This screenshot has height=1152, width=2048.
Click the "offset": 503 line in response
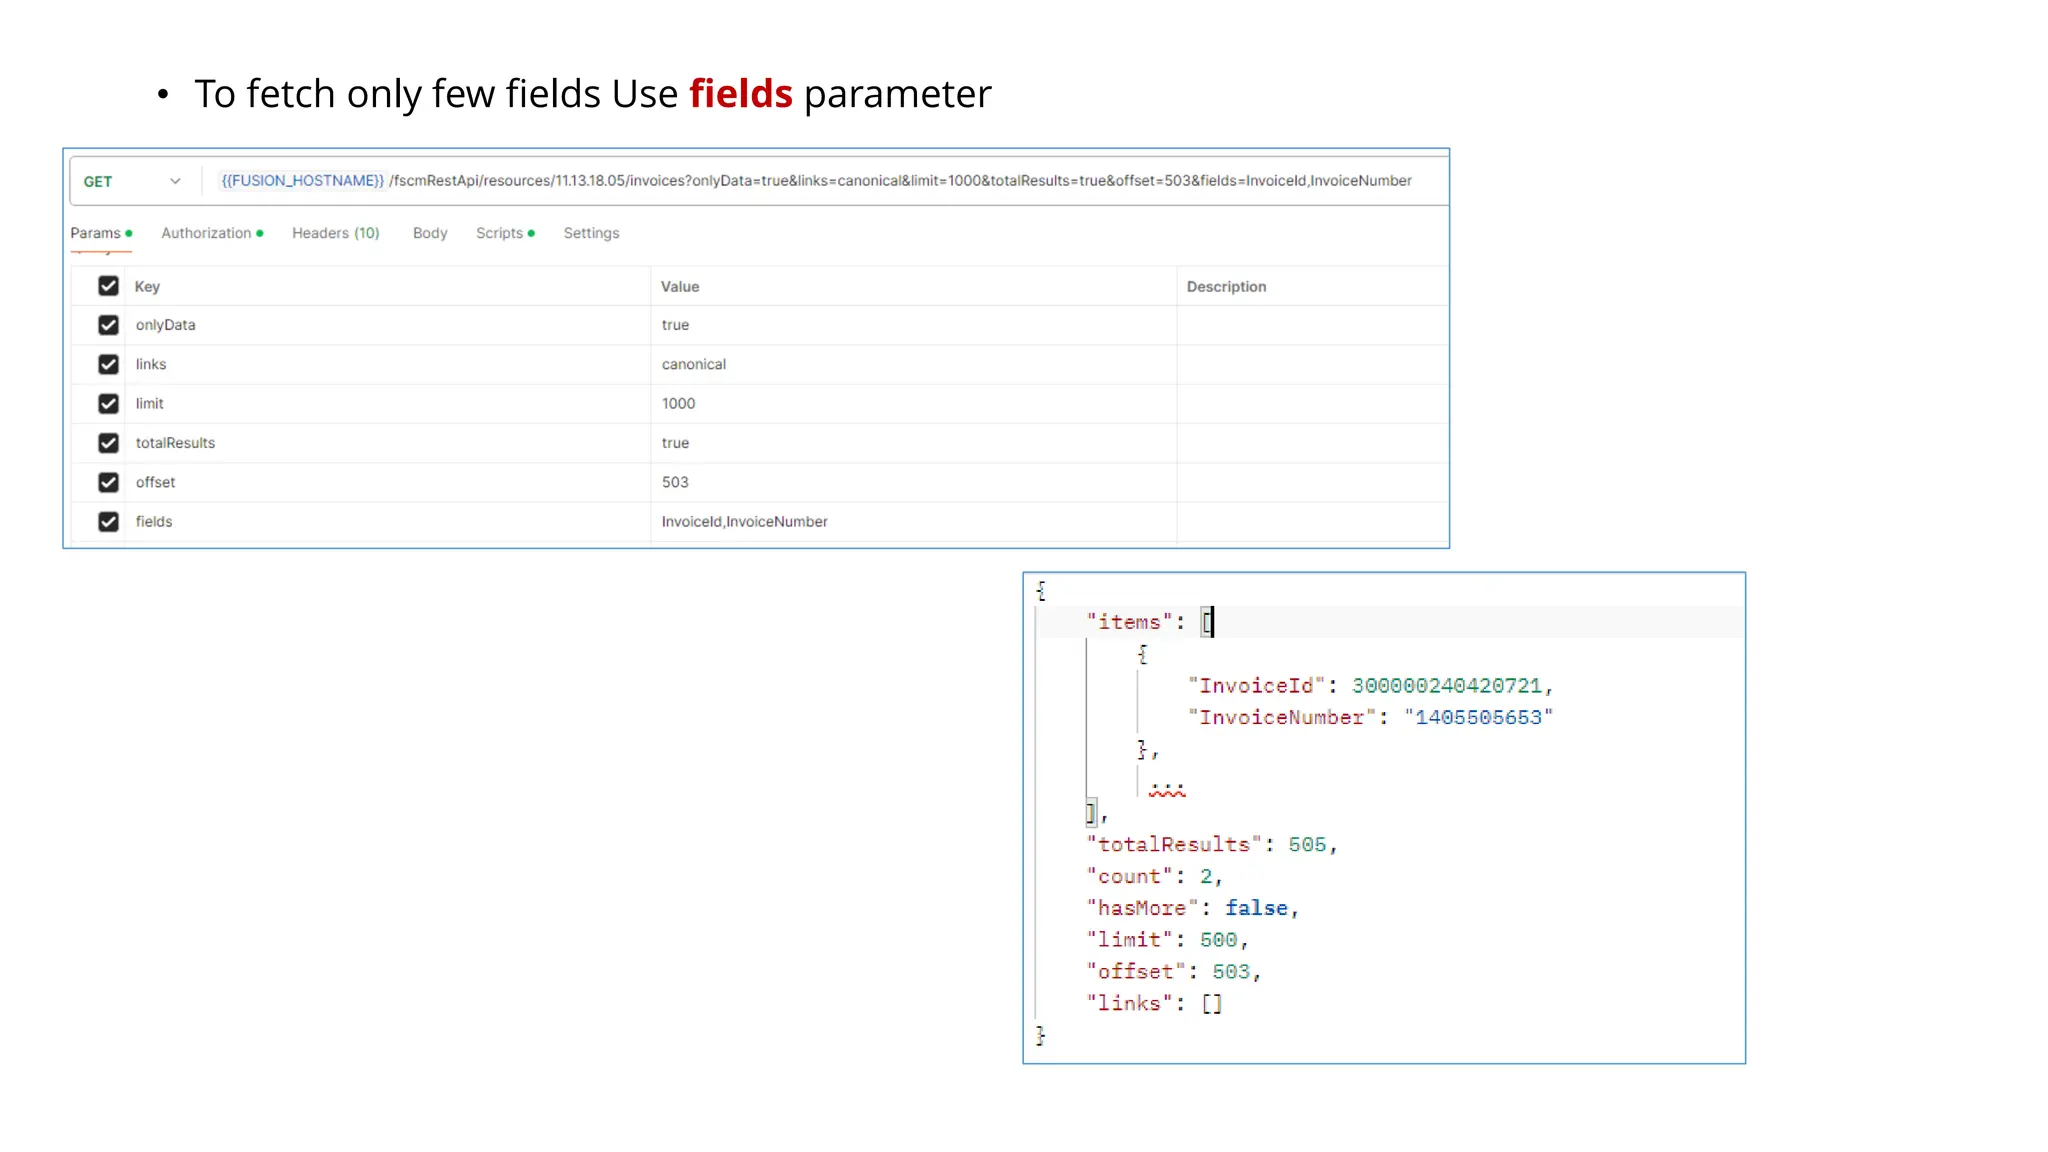pos(1174,972)
